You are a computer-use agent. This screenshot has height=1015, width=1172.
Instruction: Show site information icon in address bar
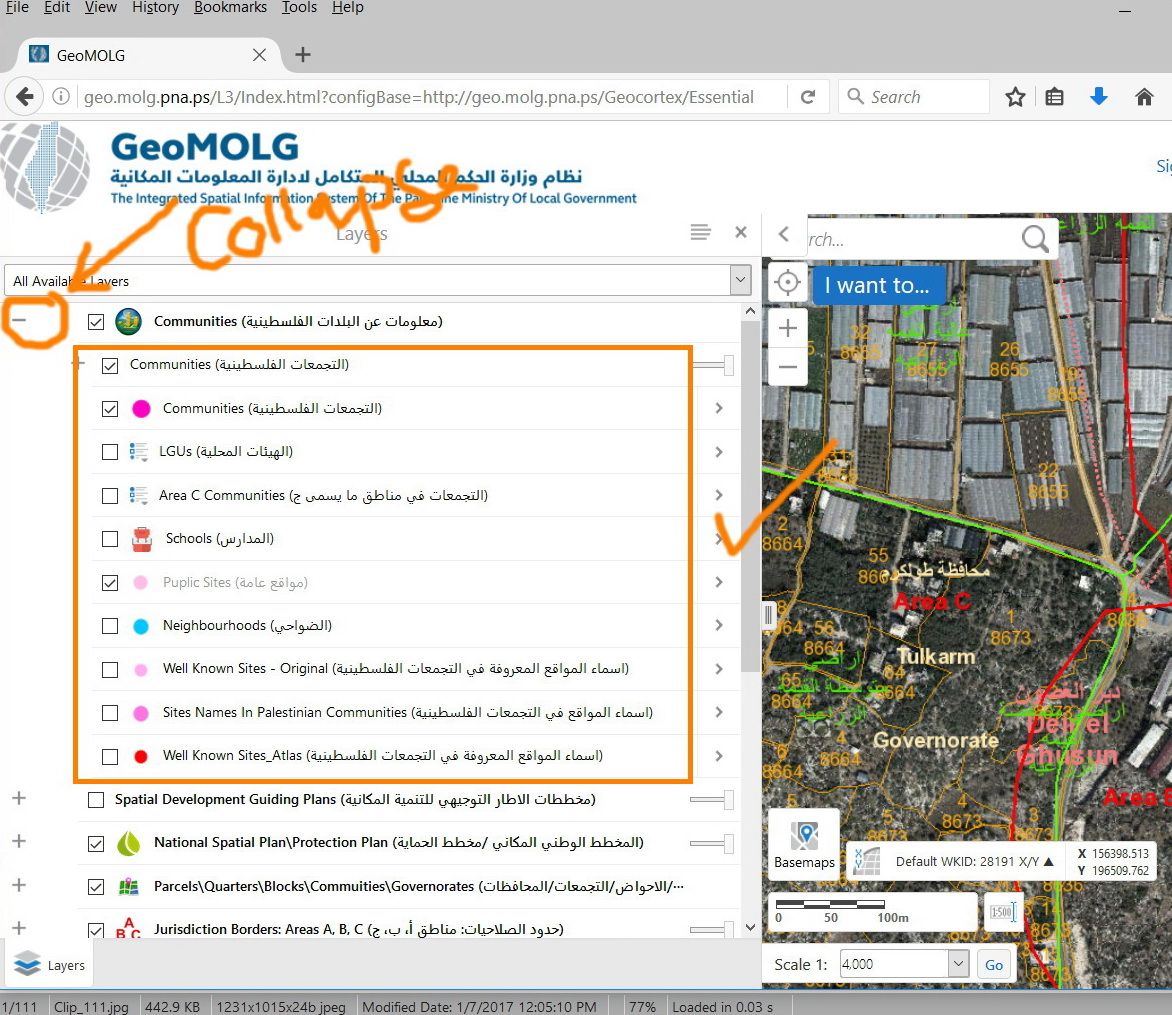(61, 96)
